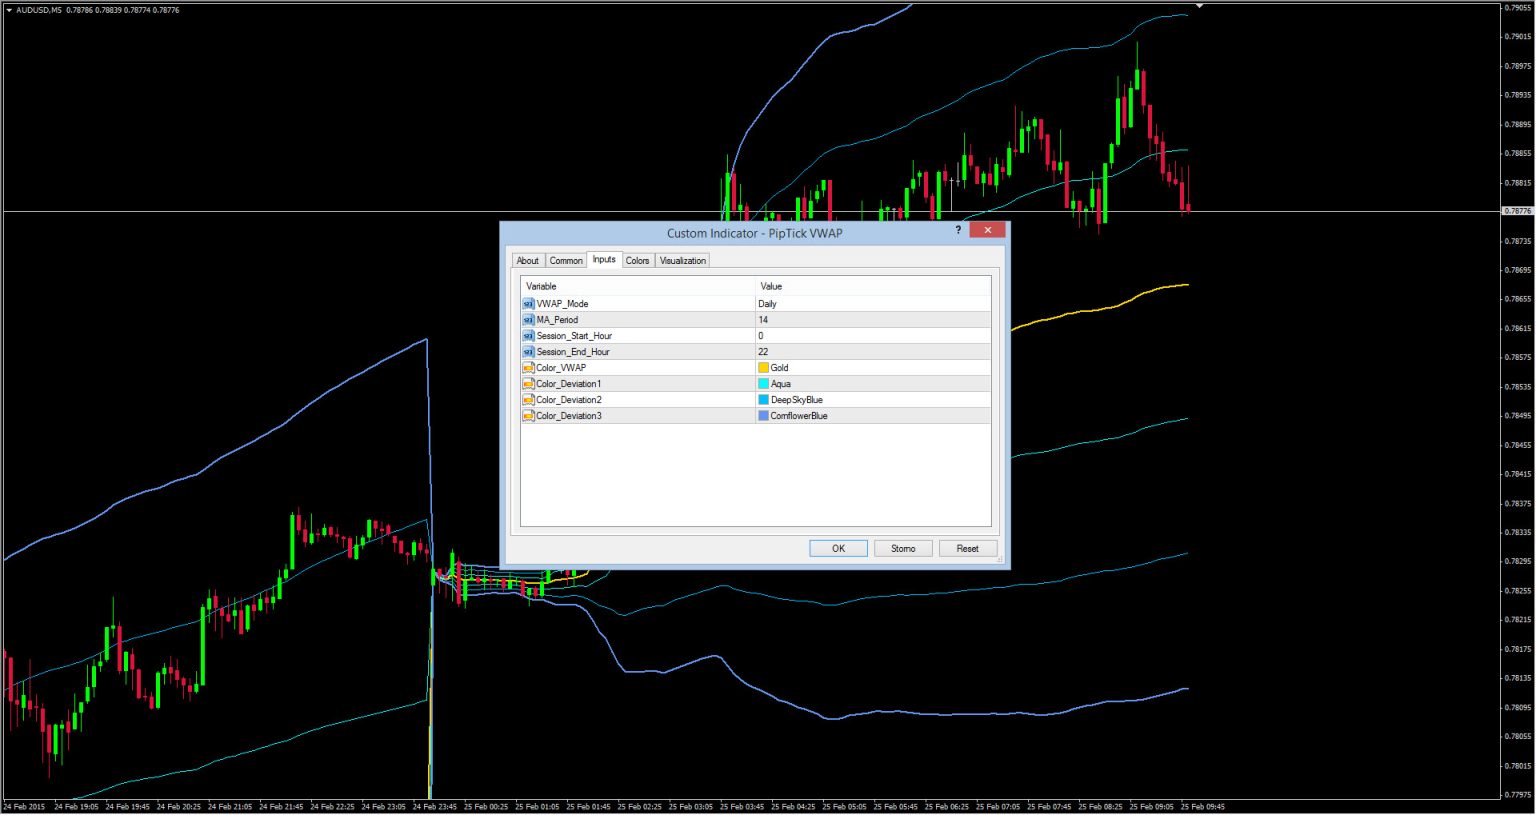This screenshot has height=815, width=1536.
Task: Click the Storno button
Action: 903,548
